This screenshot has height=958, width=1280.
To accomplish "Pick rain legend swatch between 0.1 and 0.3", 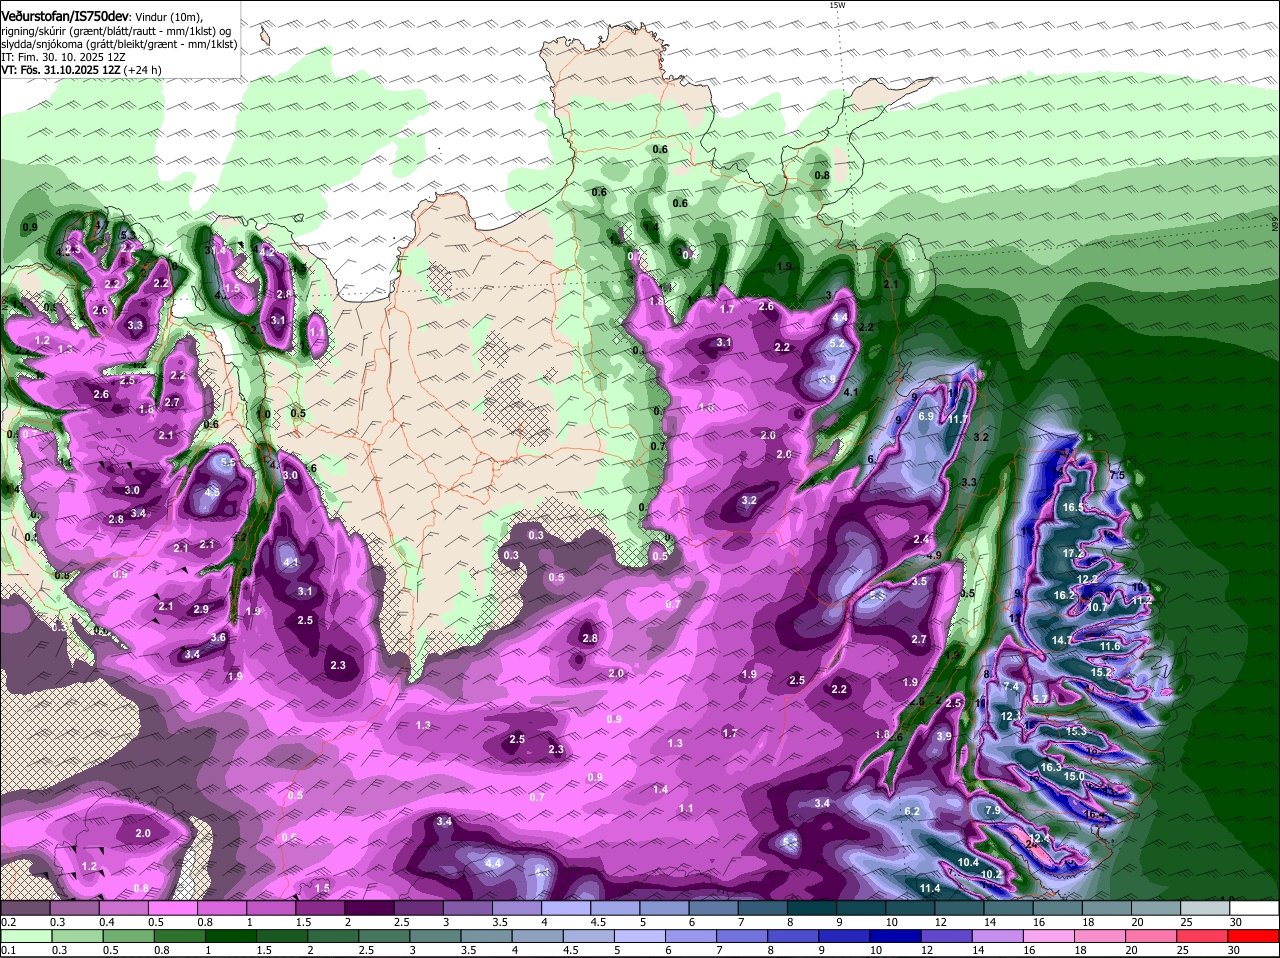I will coord(26,935).
